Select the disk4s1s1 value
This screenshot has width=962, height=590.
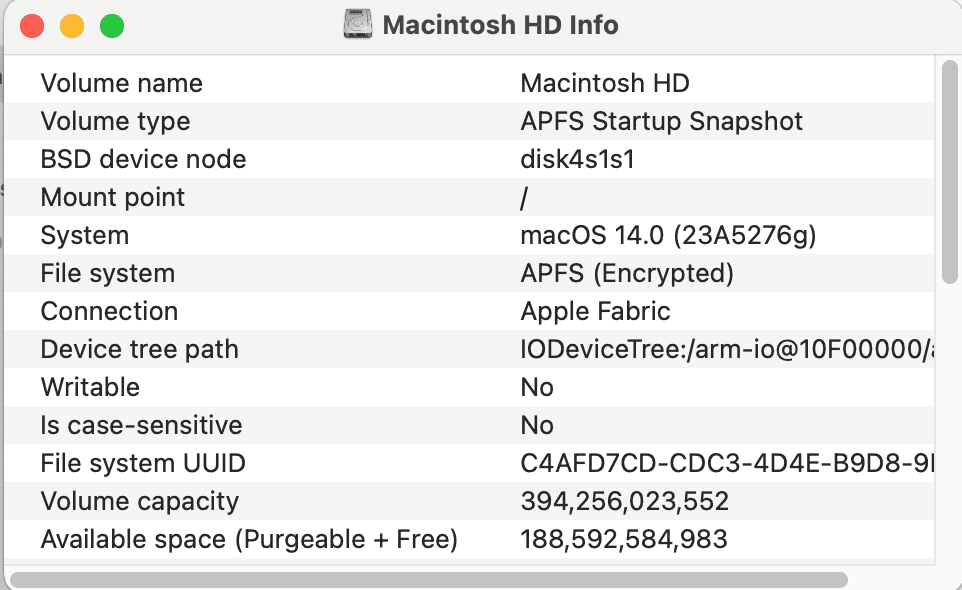tap(578, 159)
